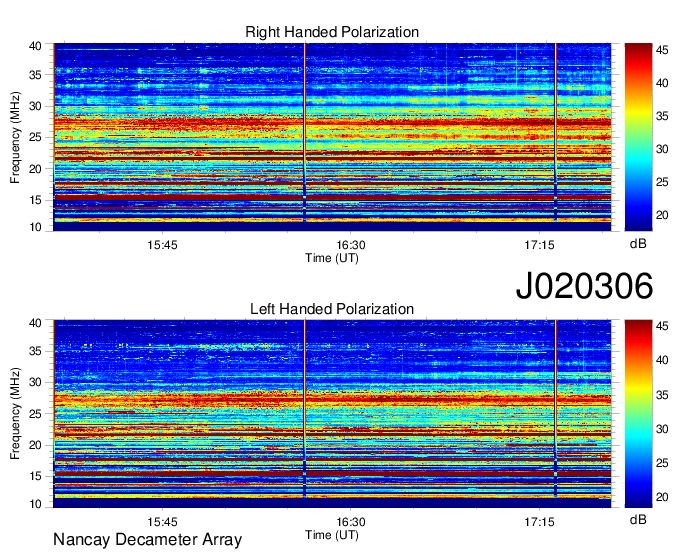Select 17:15 time tick under right-handed plot
This screenshot has height=552, width=680.
539,245
